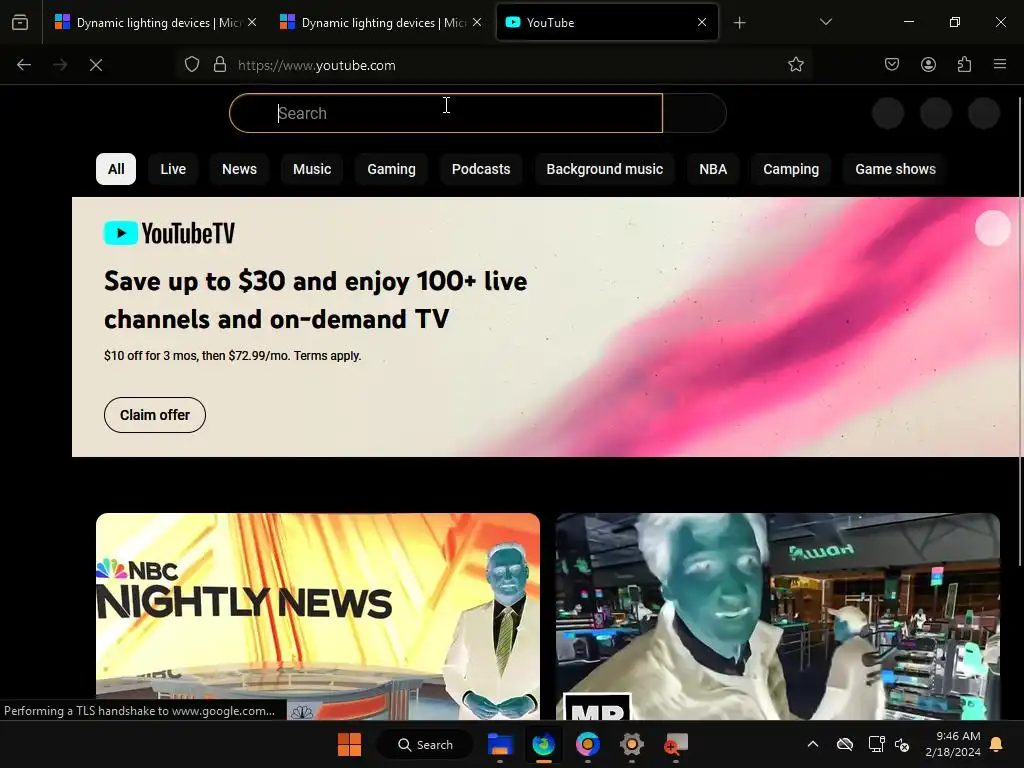Select the Live filter chip

click(x=173, y=169)
